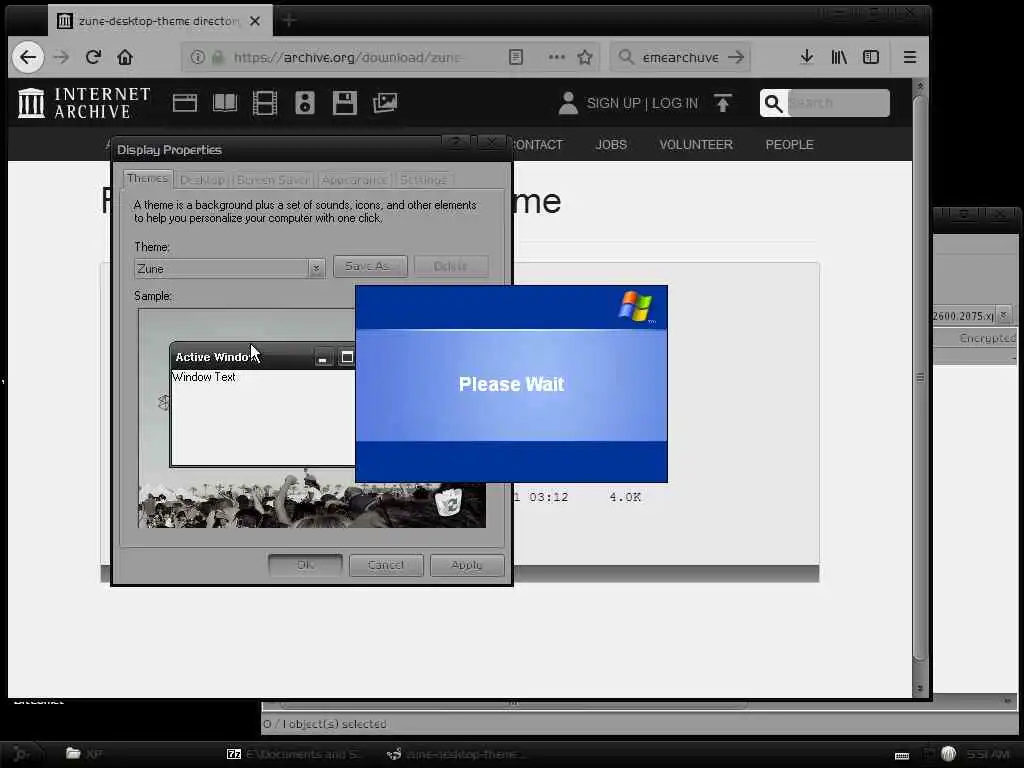Switch to Screen Saver tab

pyautogui.click(x=273, y=180)
